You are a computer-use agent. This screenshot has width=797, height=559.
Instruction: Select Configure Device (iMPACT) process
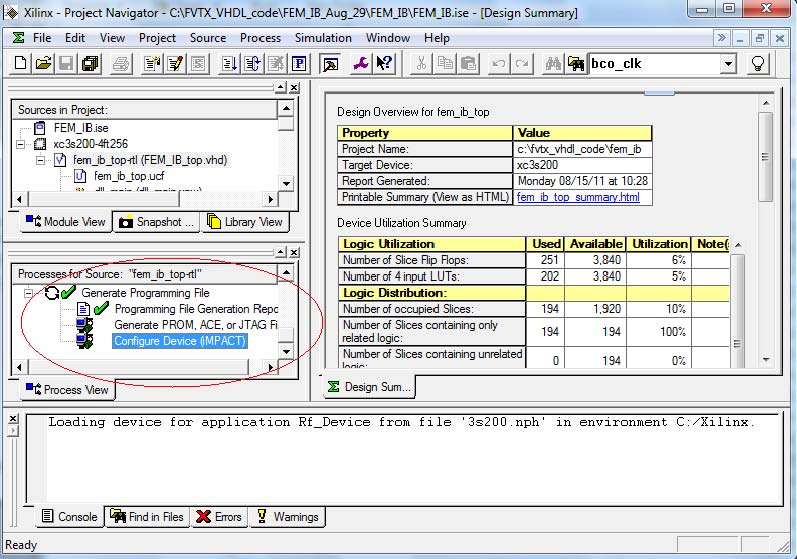click(x=180, y=341)
